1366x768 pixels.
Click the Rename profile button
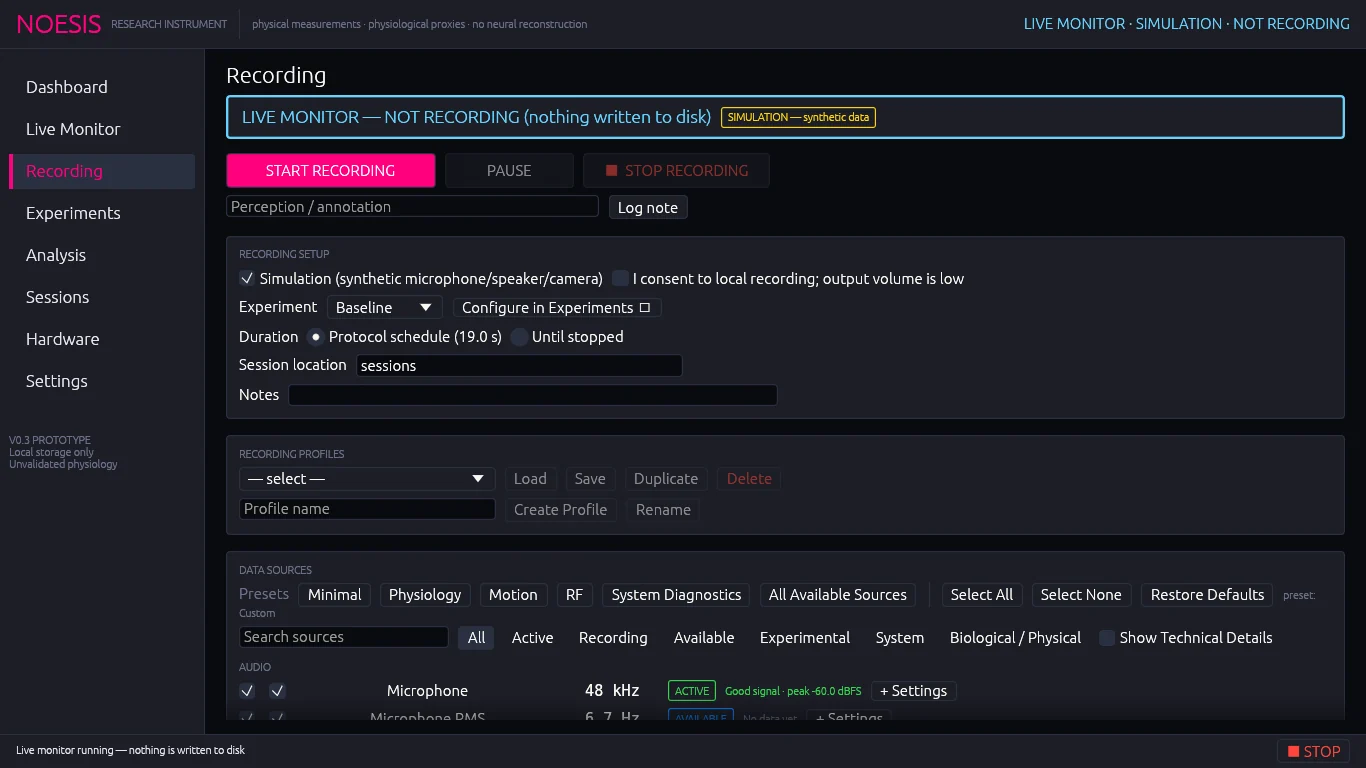[x=663, y=510]
